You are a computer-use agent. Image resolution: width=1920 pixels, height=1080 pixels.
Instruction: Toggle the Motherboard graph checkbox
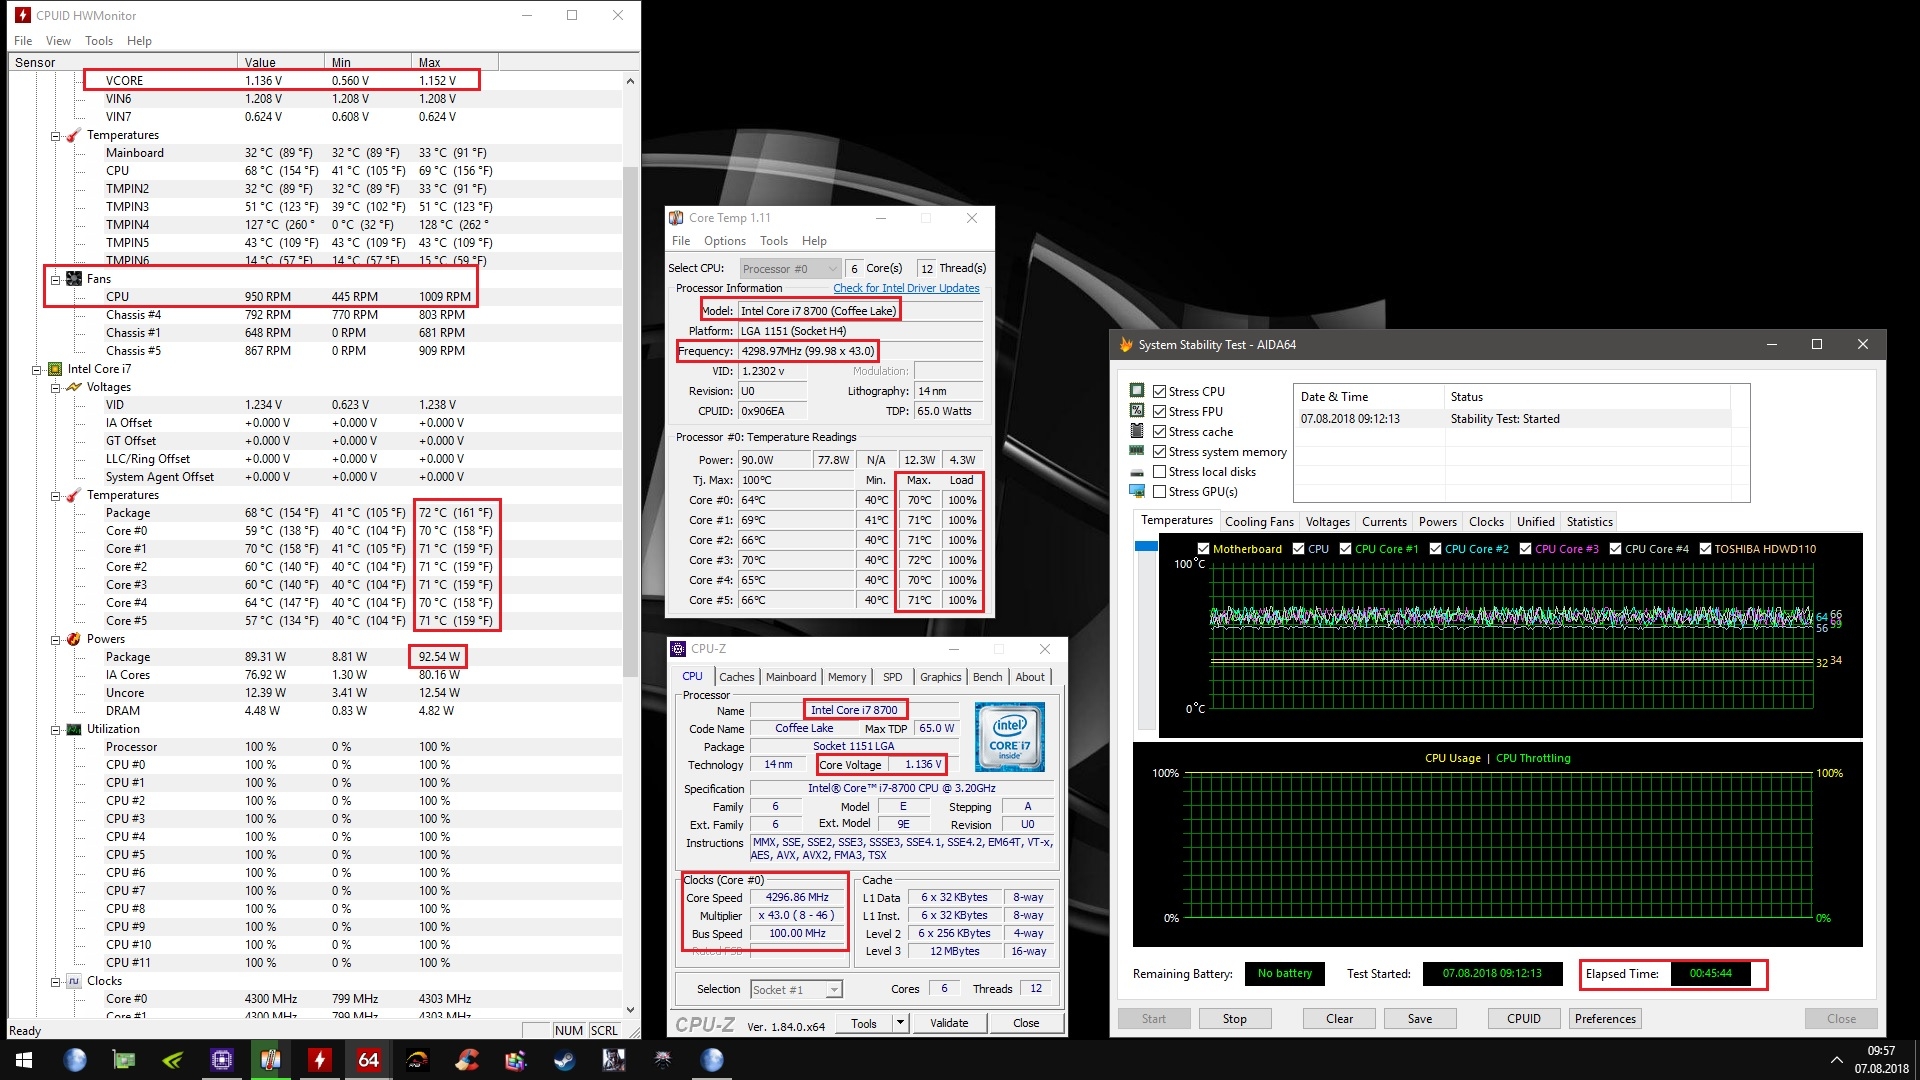click(x=1204, y=549)
